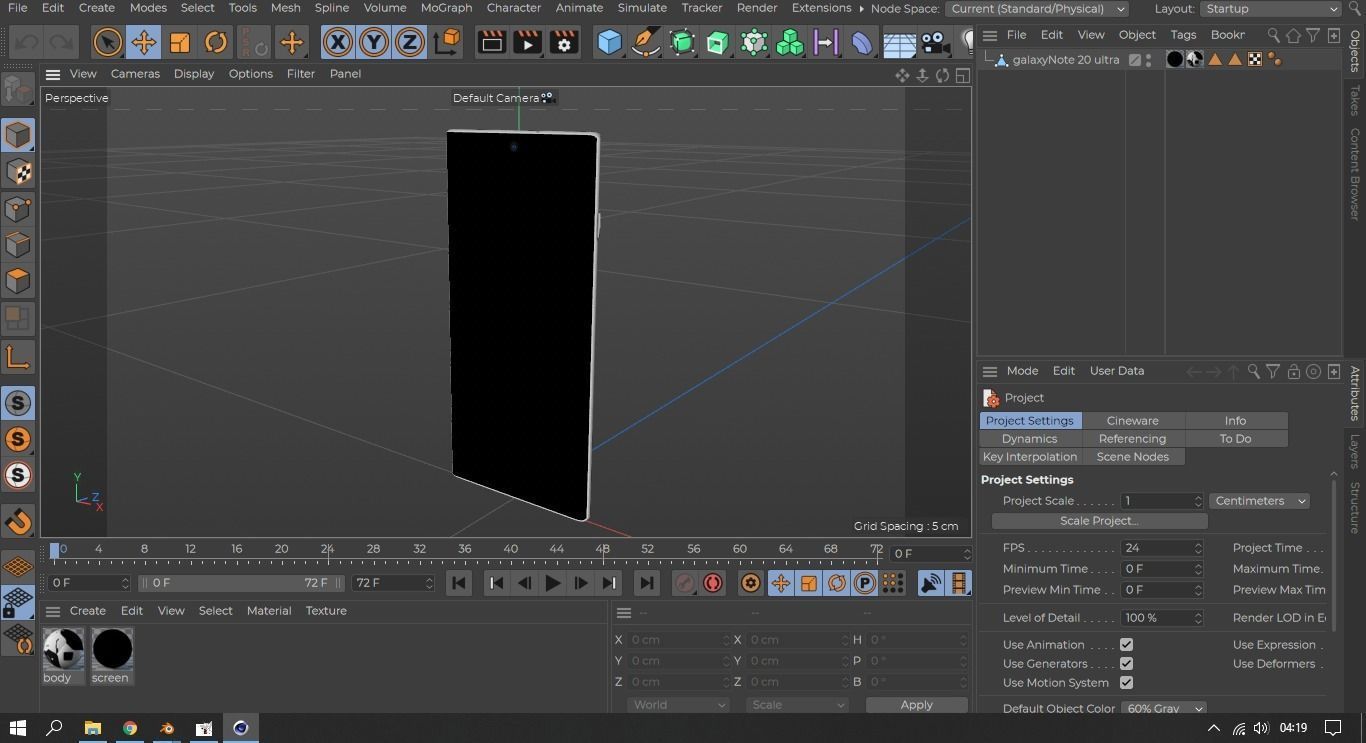Go to start of timeline

(x=459, y=583)
